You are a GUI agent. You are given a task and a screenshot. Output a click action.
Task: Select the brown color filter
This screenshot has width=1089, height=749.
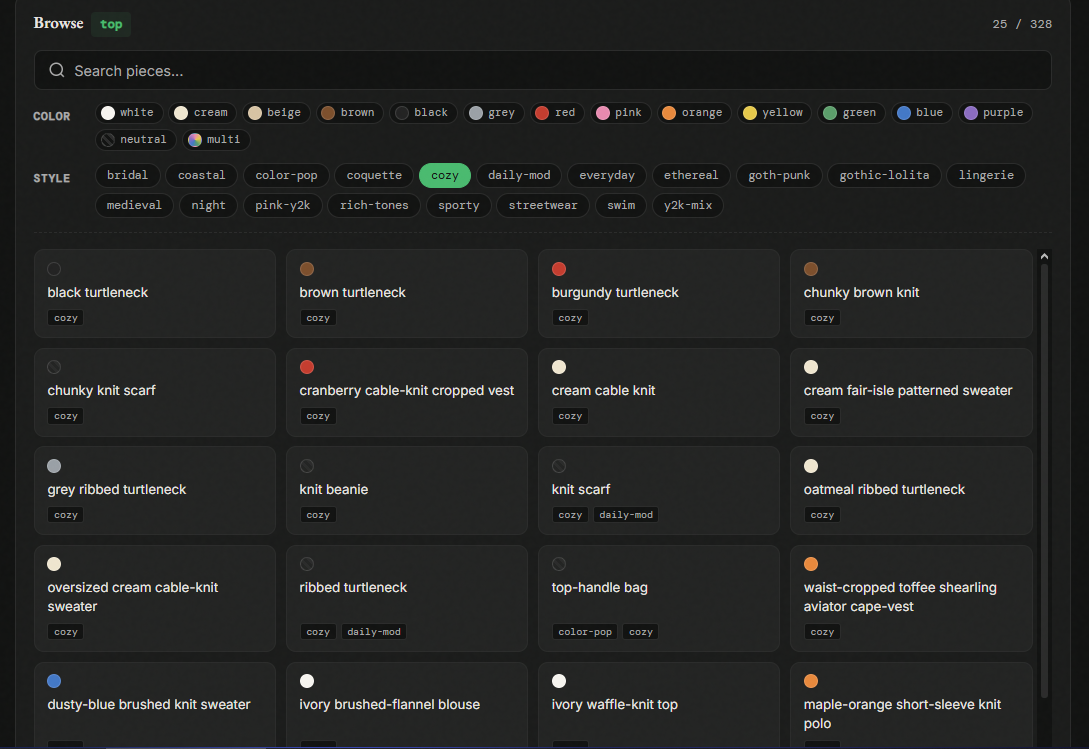[349, 113]
